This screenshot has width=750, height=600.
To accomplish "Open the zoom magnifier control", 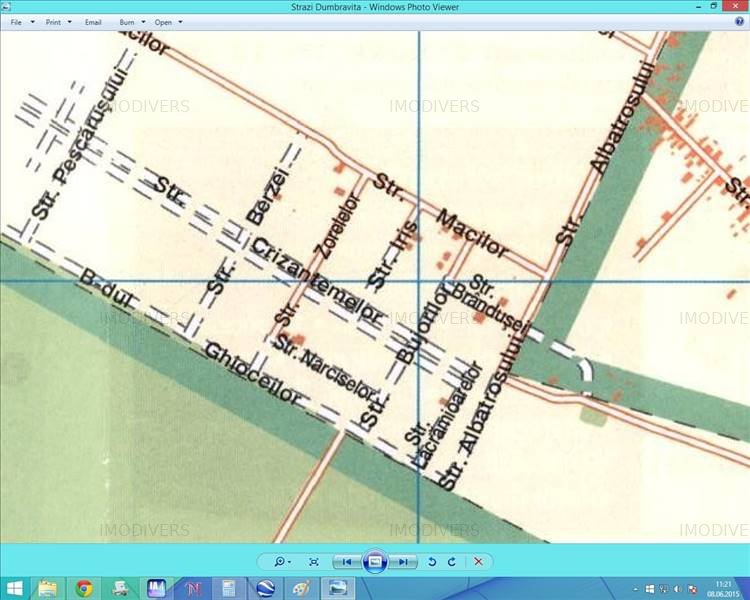I will (x=283, y=562).
